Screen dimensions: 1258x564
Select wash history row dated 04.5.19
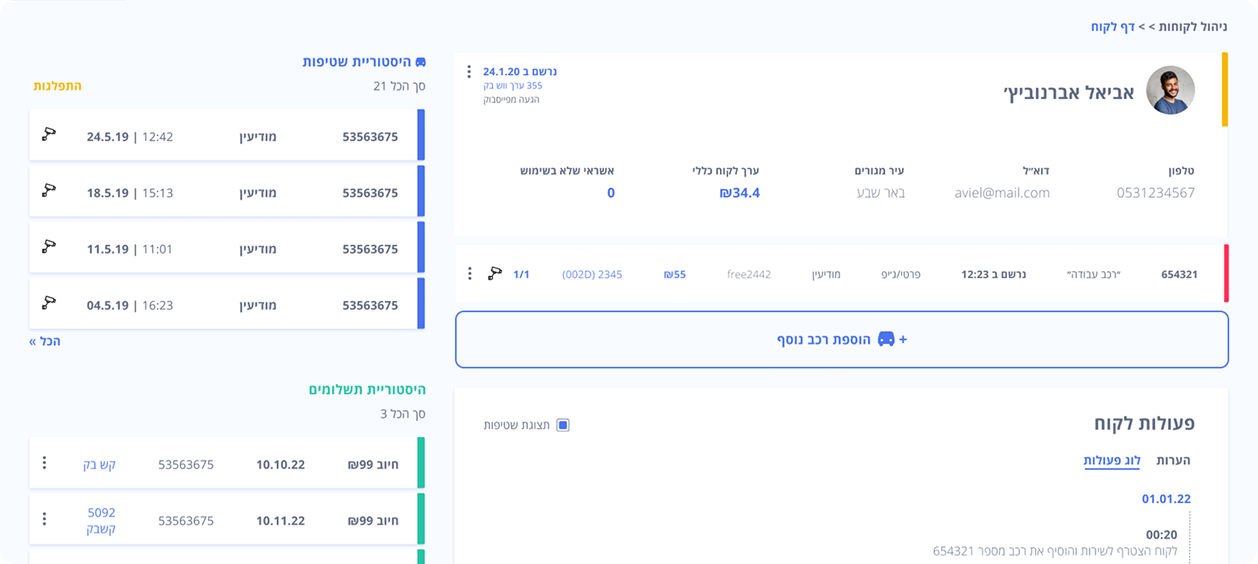227,304
